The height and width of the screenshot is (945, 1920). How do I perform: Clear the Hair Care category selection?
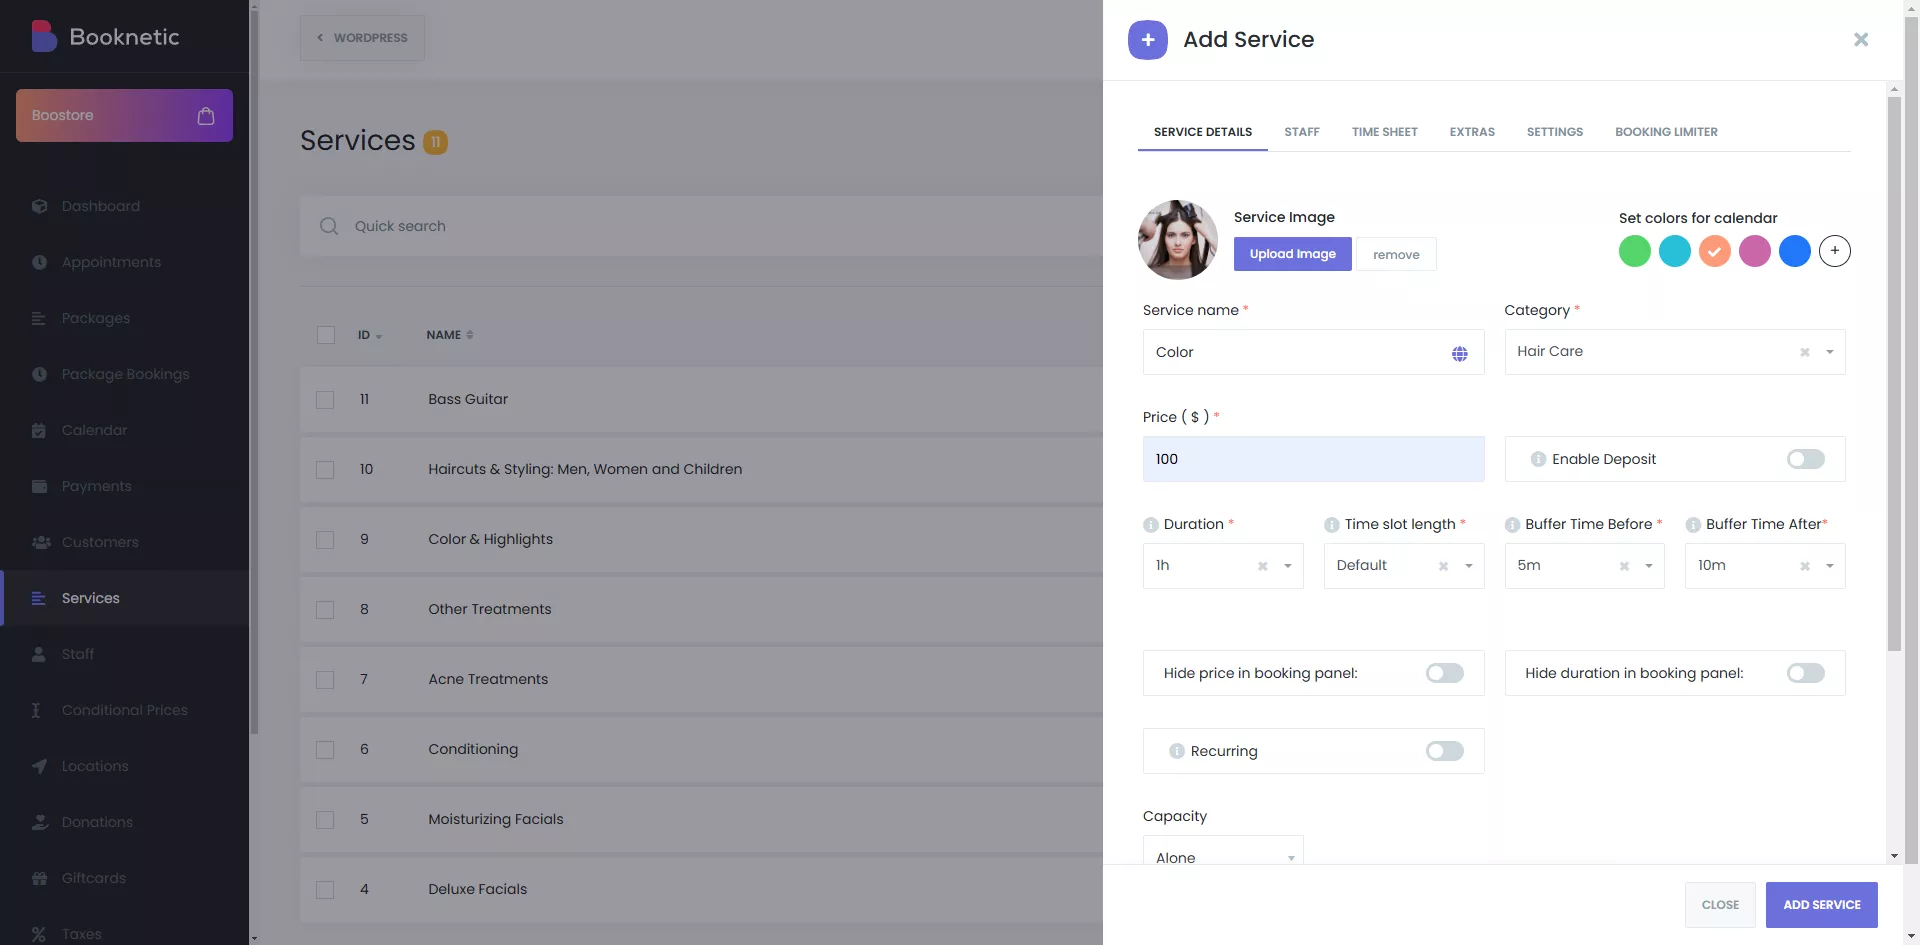1804,352
